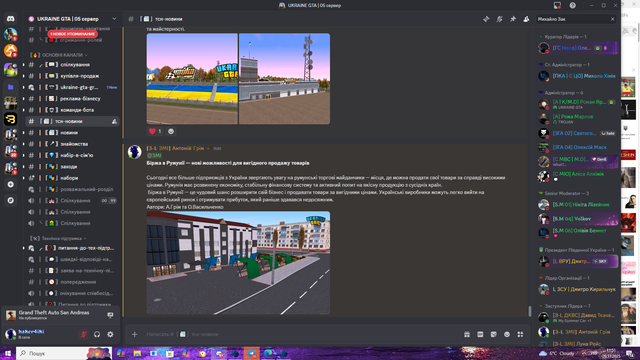Open the radio tower building image
The image size is (640, 360).
284,79
